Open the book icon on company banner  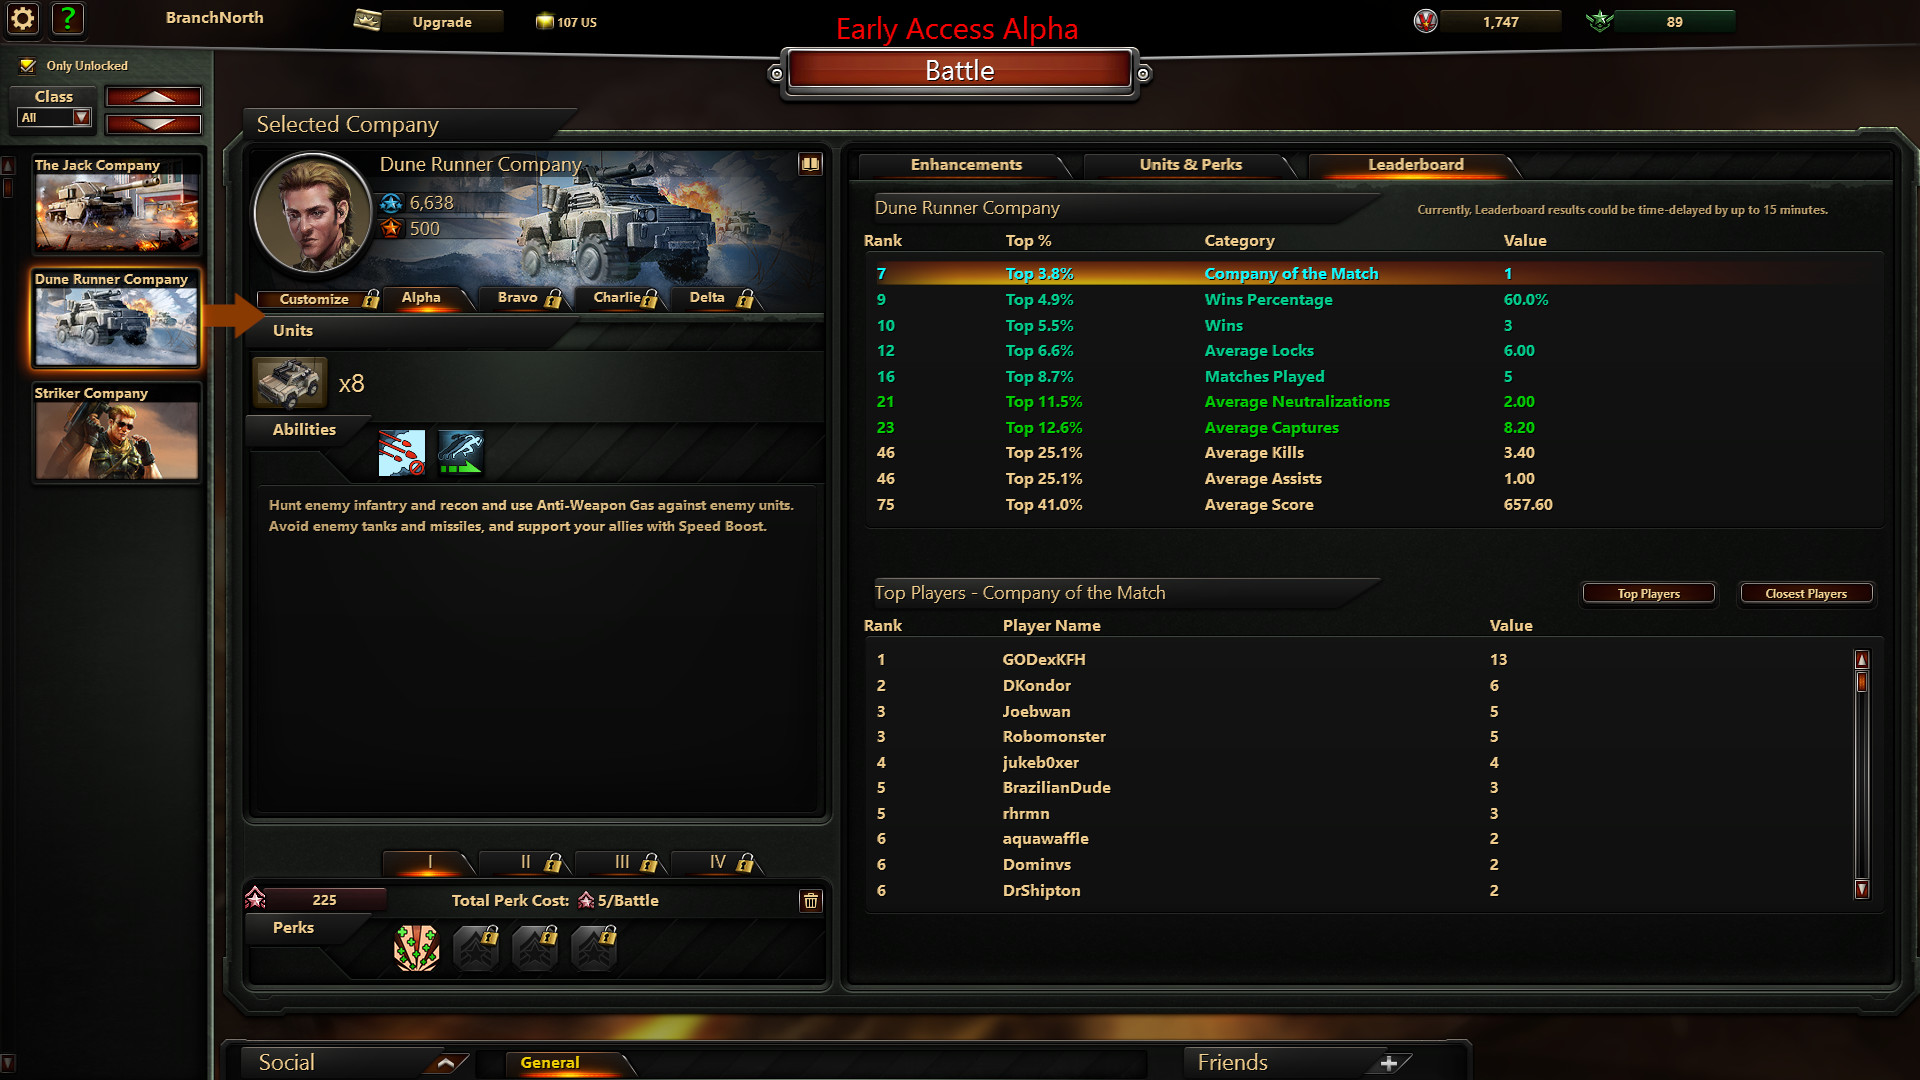[810, 164]
